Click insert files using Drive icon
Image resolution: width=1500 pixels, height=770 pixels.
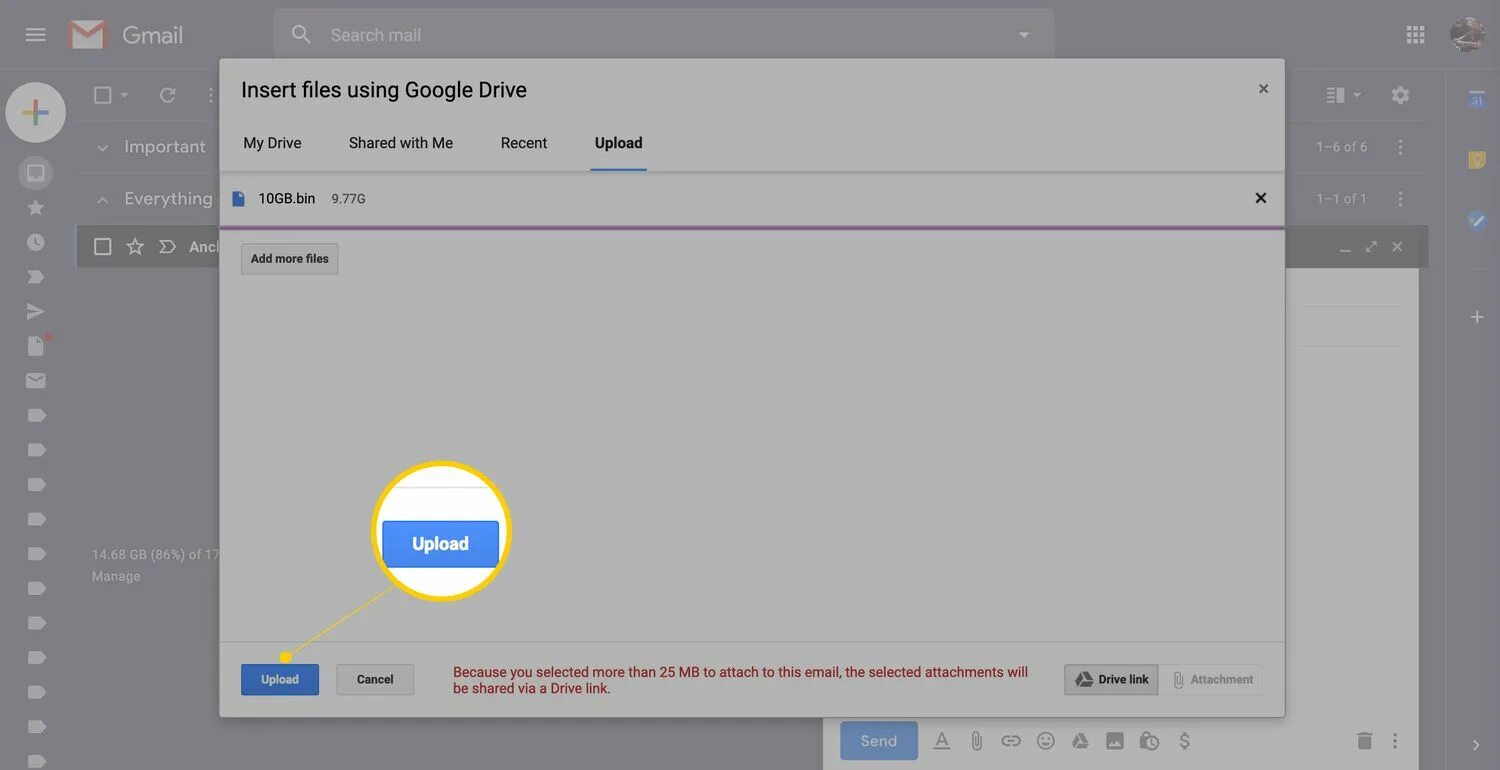[1080, 741]
